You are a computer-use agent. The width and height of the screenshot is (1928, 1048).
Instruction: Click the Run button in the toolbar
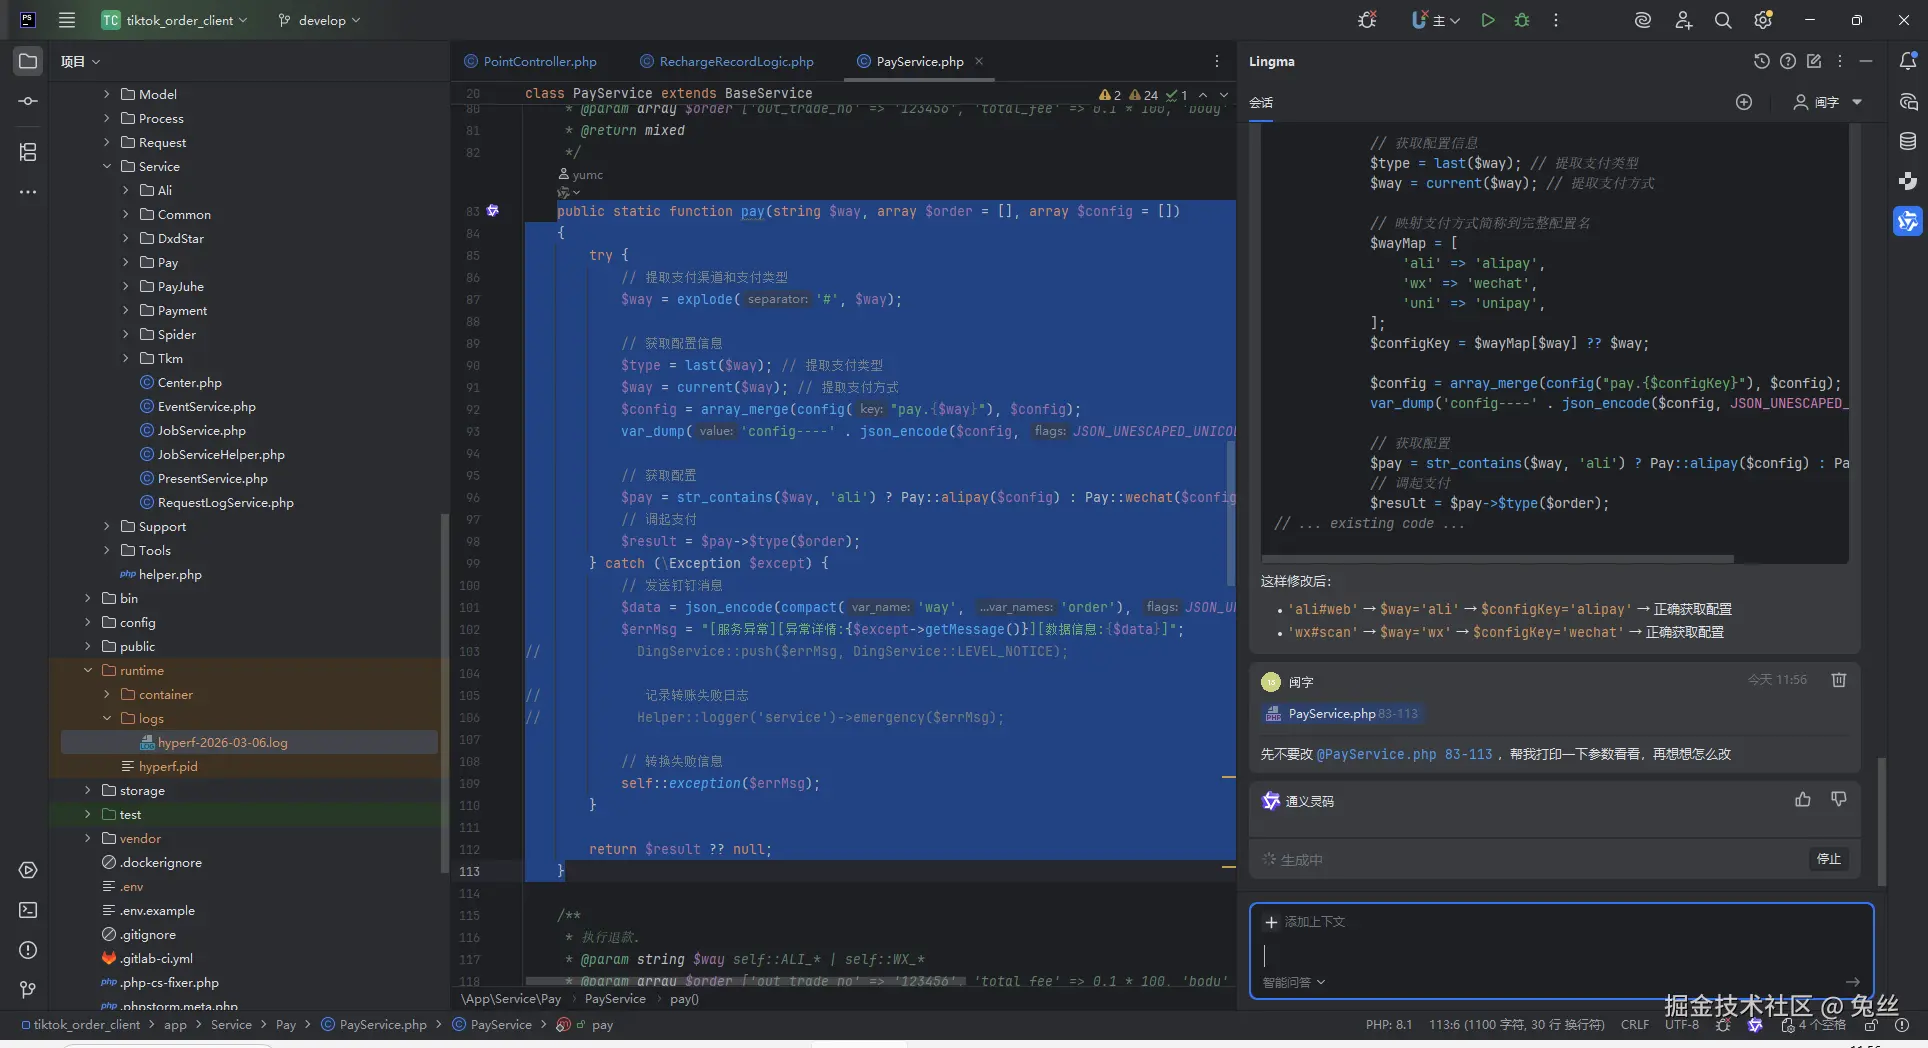tap(1488, 20)
